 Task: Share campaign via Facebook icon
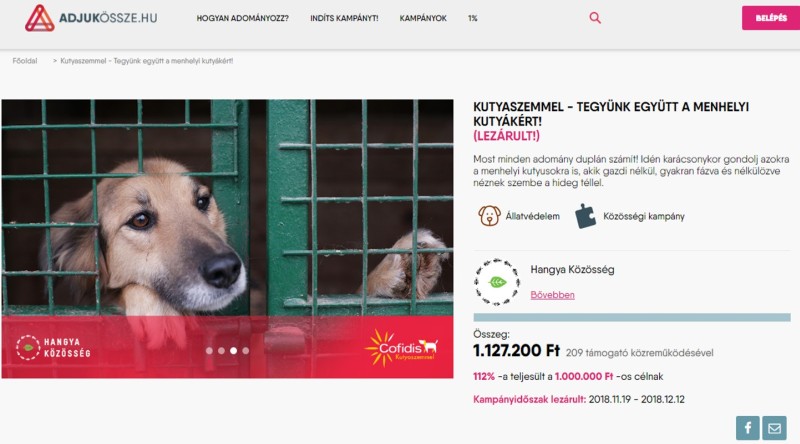coord(747,428)
